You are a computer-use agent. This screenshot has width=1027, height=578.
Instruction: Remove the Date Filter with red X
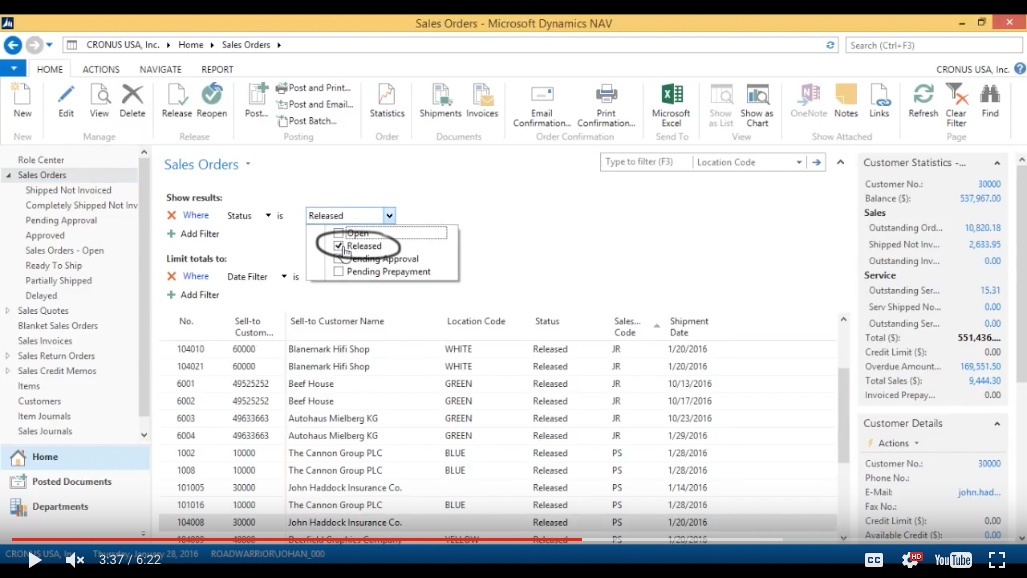[172, 277]
